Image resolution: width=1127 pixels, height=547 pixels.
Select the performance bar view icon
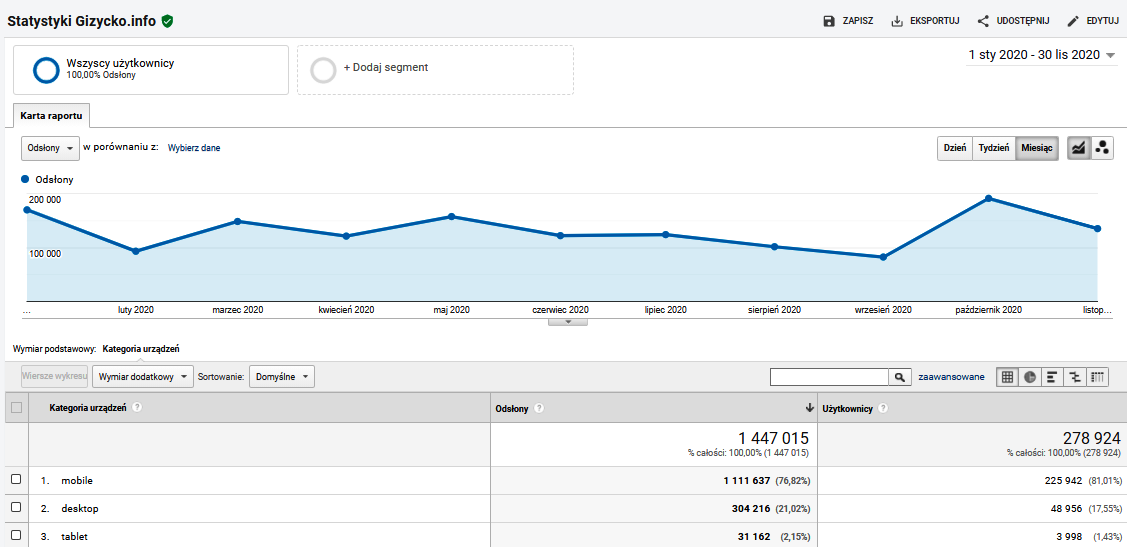click(x=1052, y=377)
